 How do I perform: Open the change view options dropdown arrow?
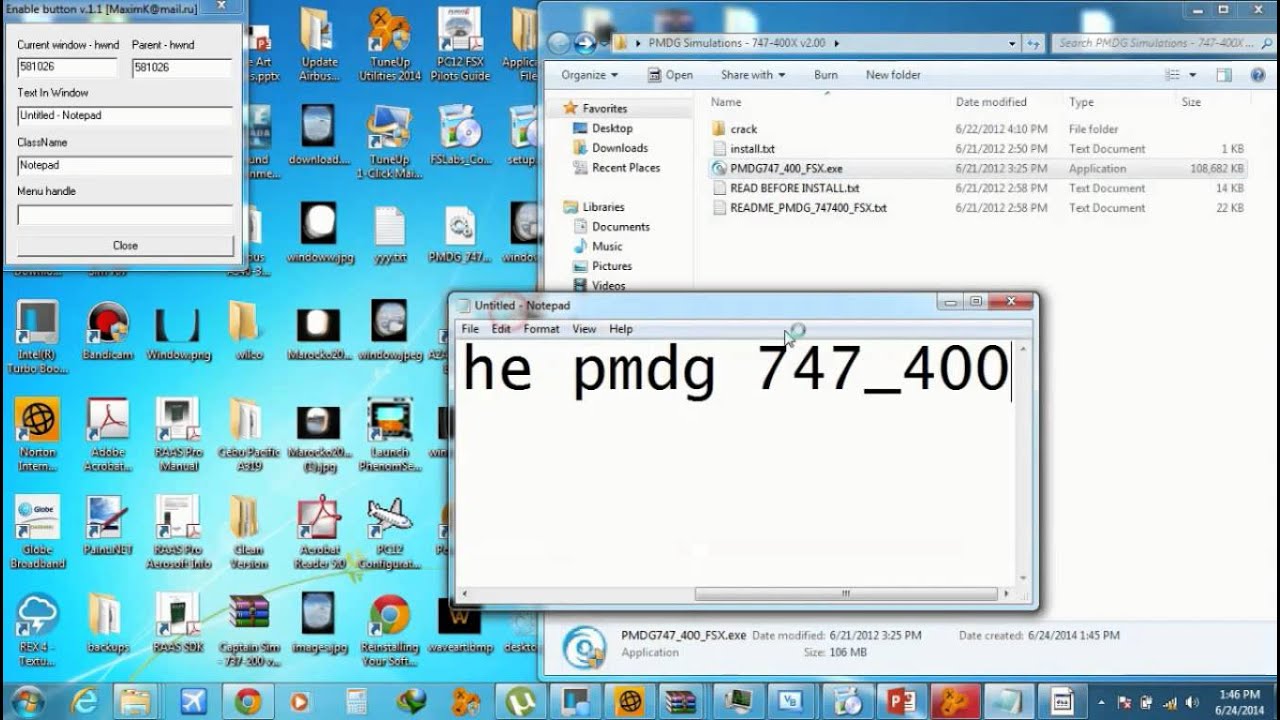1193,75
